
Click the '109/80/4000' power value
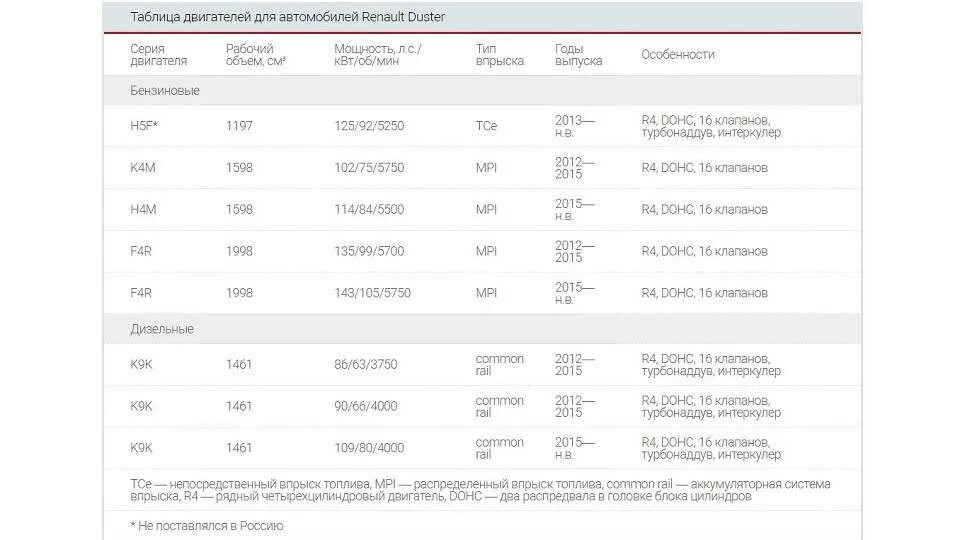pyautogui.click(x=369, y=448)
